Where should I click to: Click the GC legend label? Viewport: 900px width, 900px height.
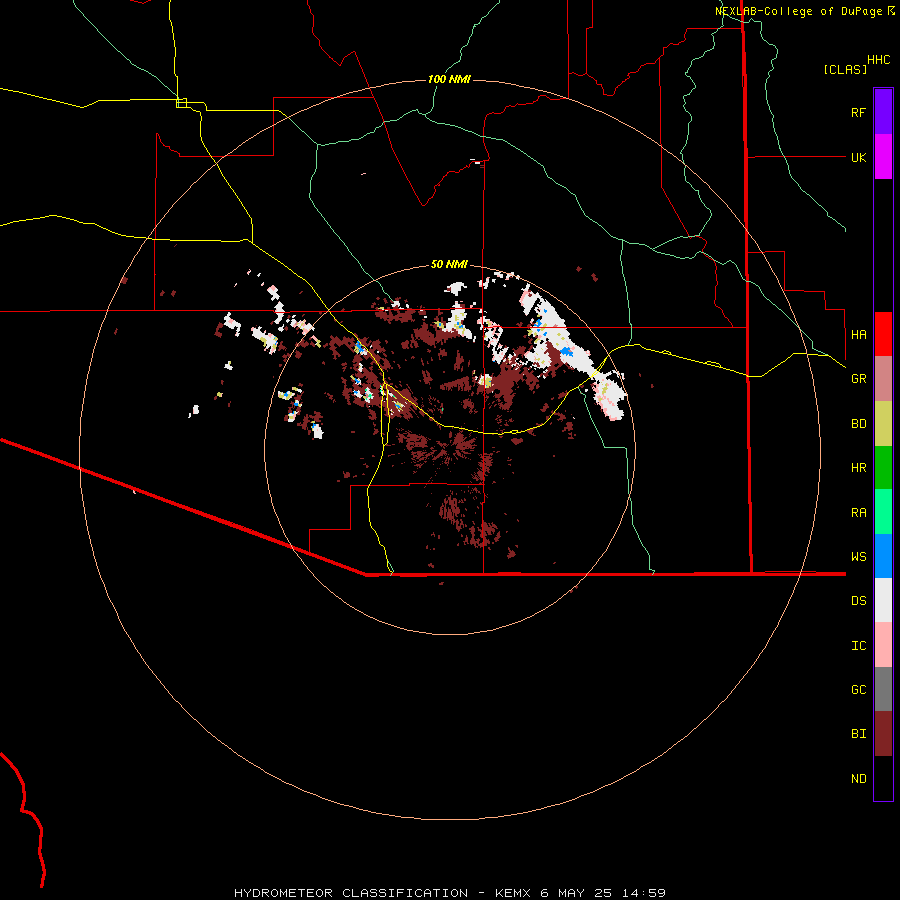858,690
